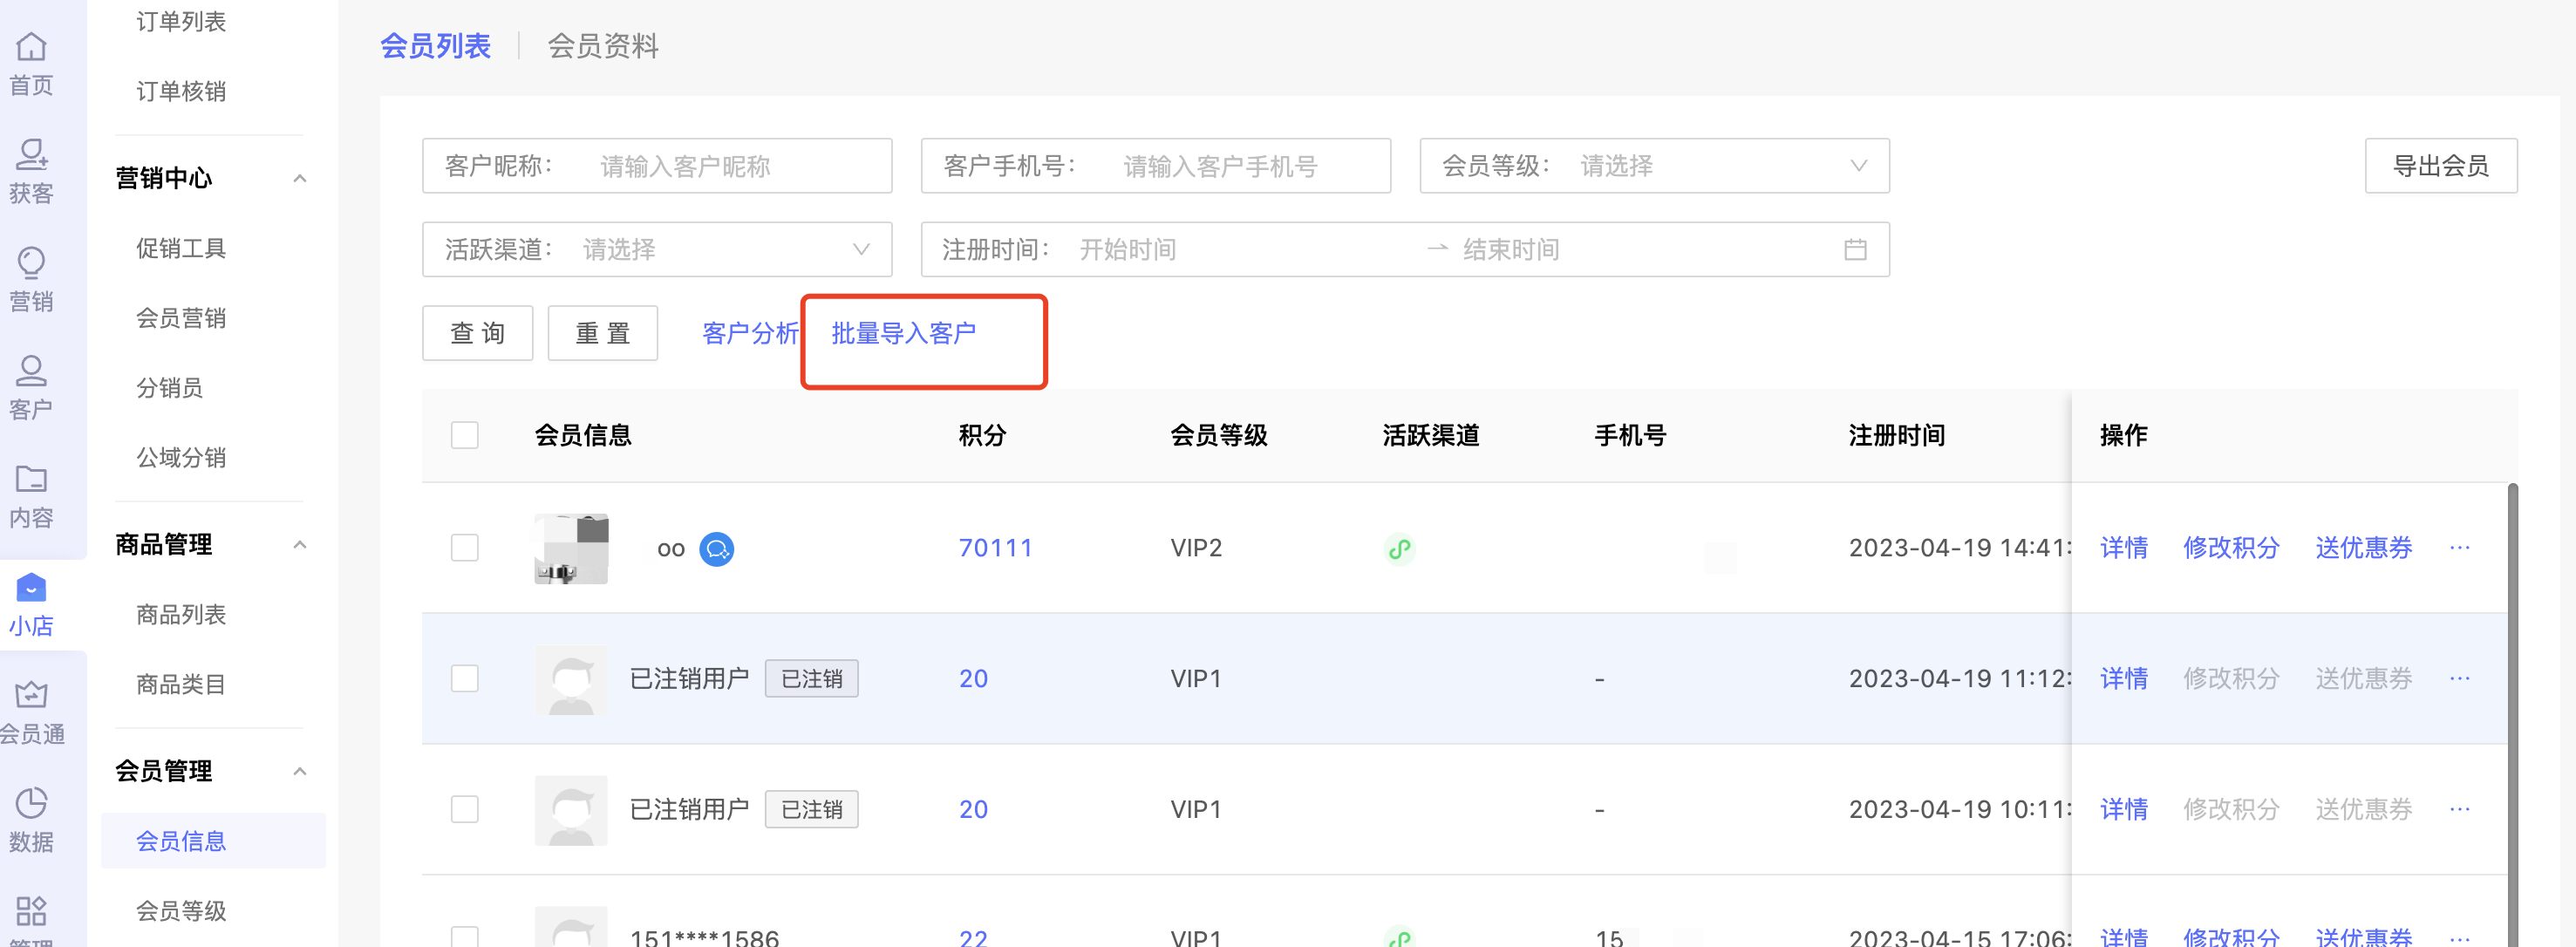This screenshot has height=947, width=2576.
Task: Open the 客户分析 link
Action: 750,333
